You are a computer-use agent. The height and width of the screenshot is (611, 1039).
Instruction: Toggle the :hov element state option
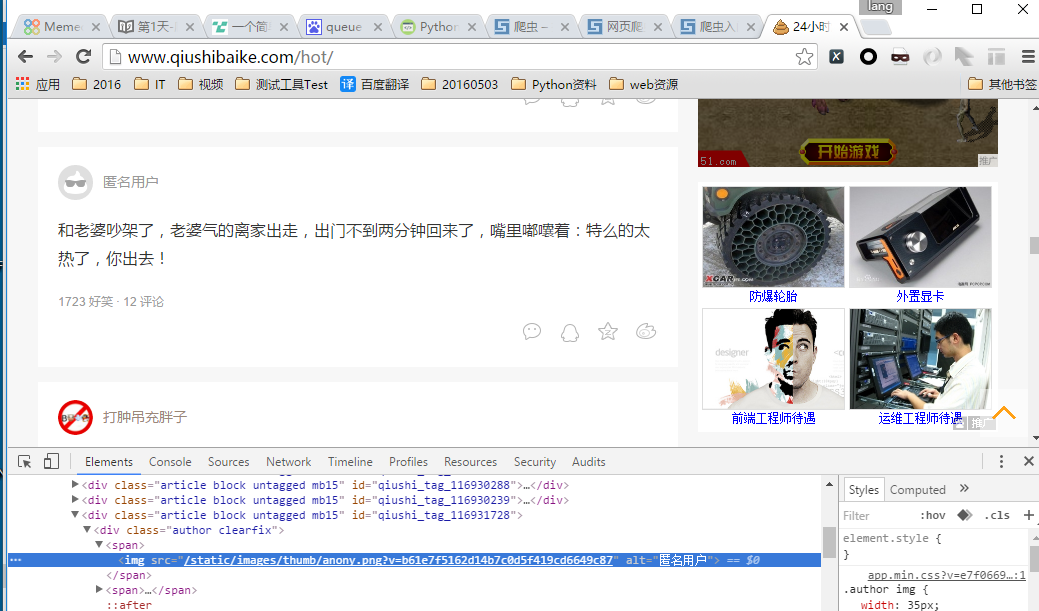(932, 516)
